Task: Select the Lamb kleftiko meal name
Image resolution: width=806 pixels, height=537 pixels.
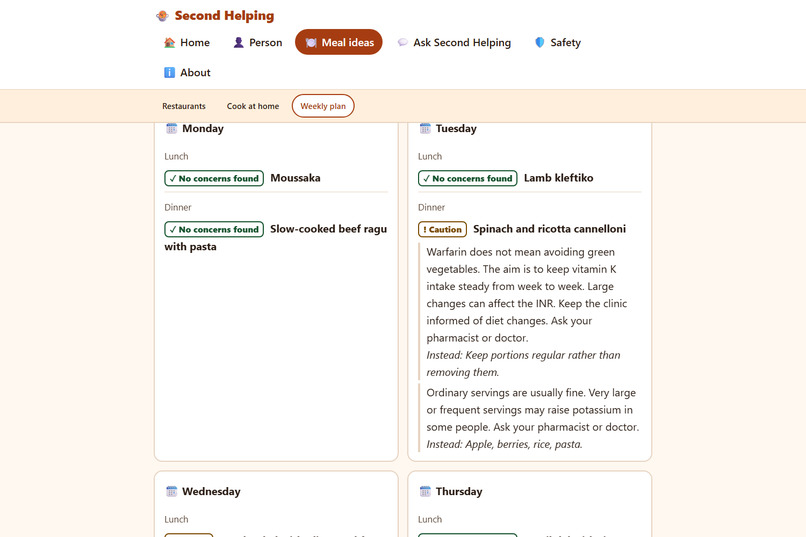Action: 559,178
